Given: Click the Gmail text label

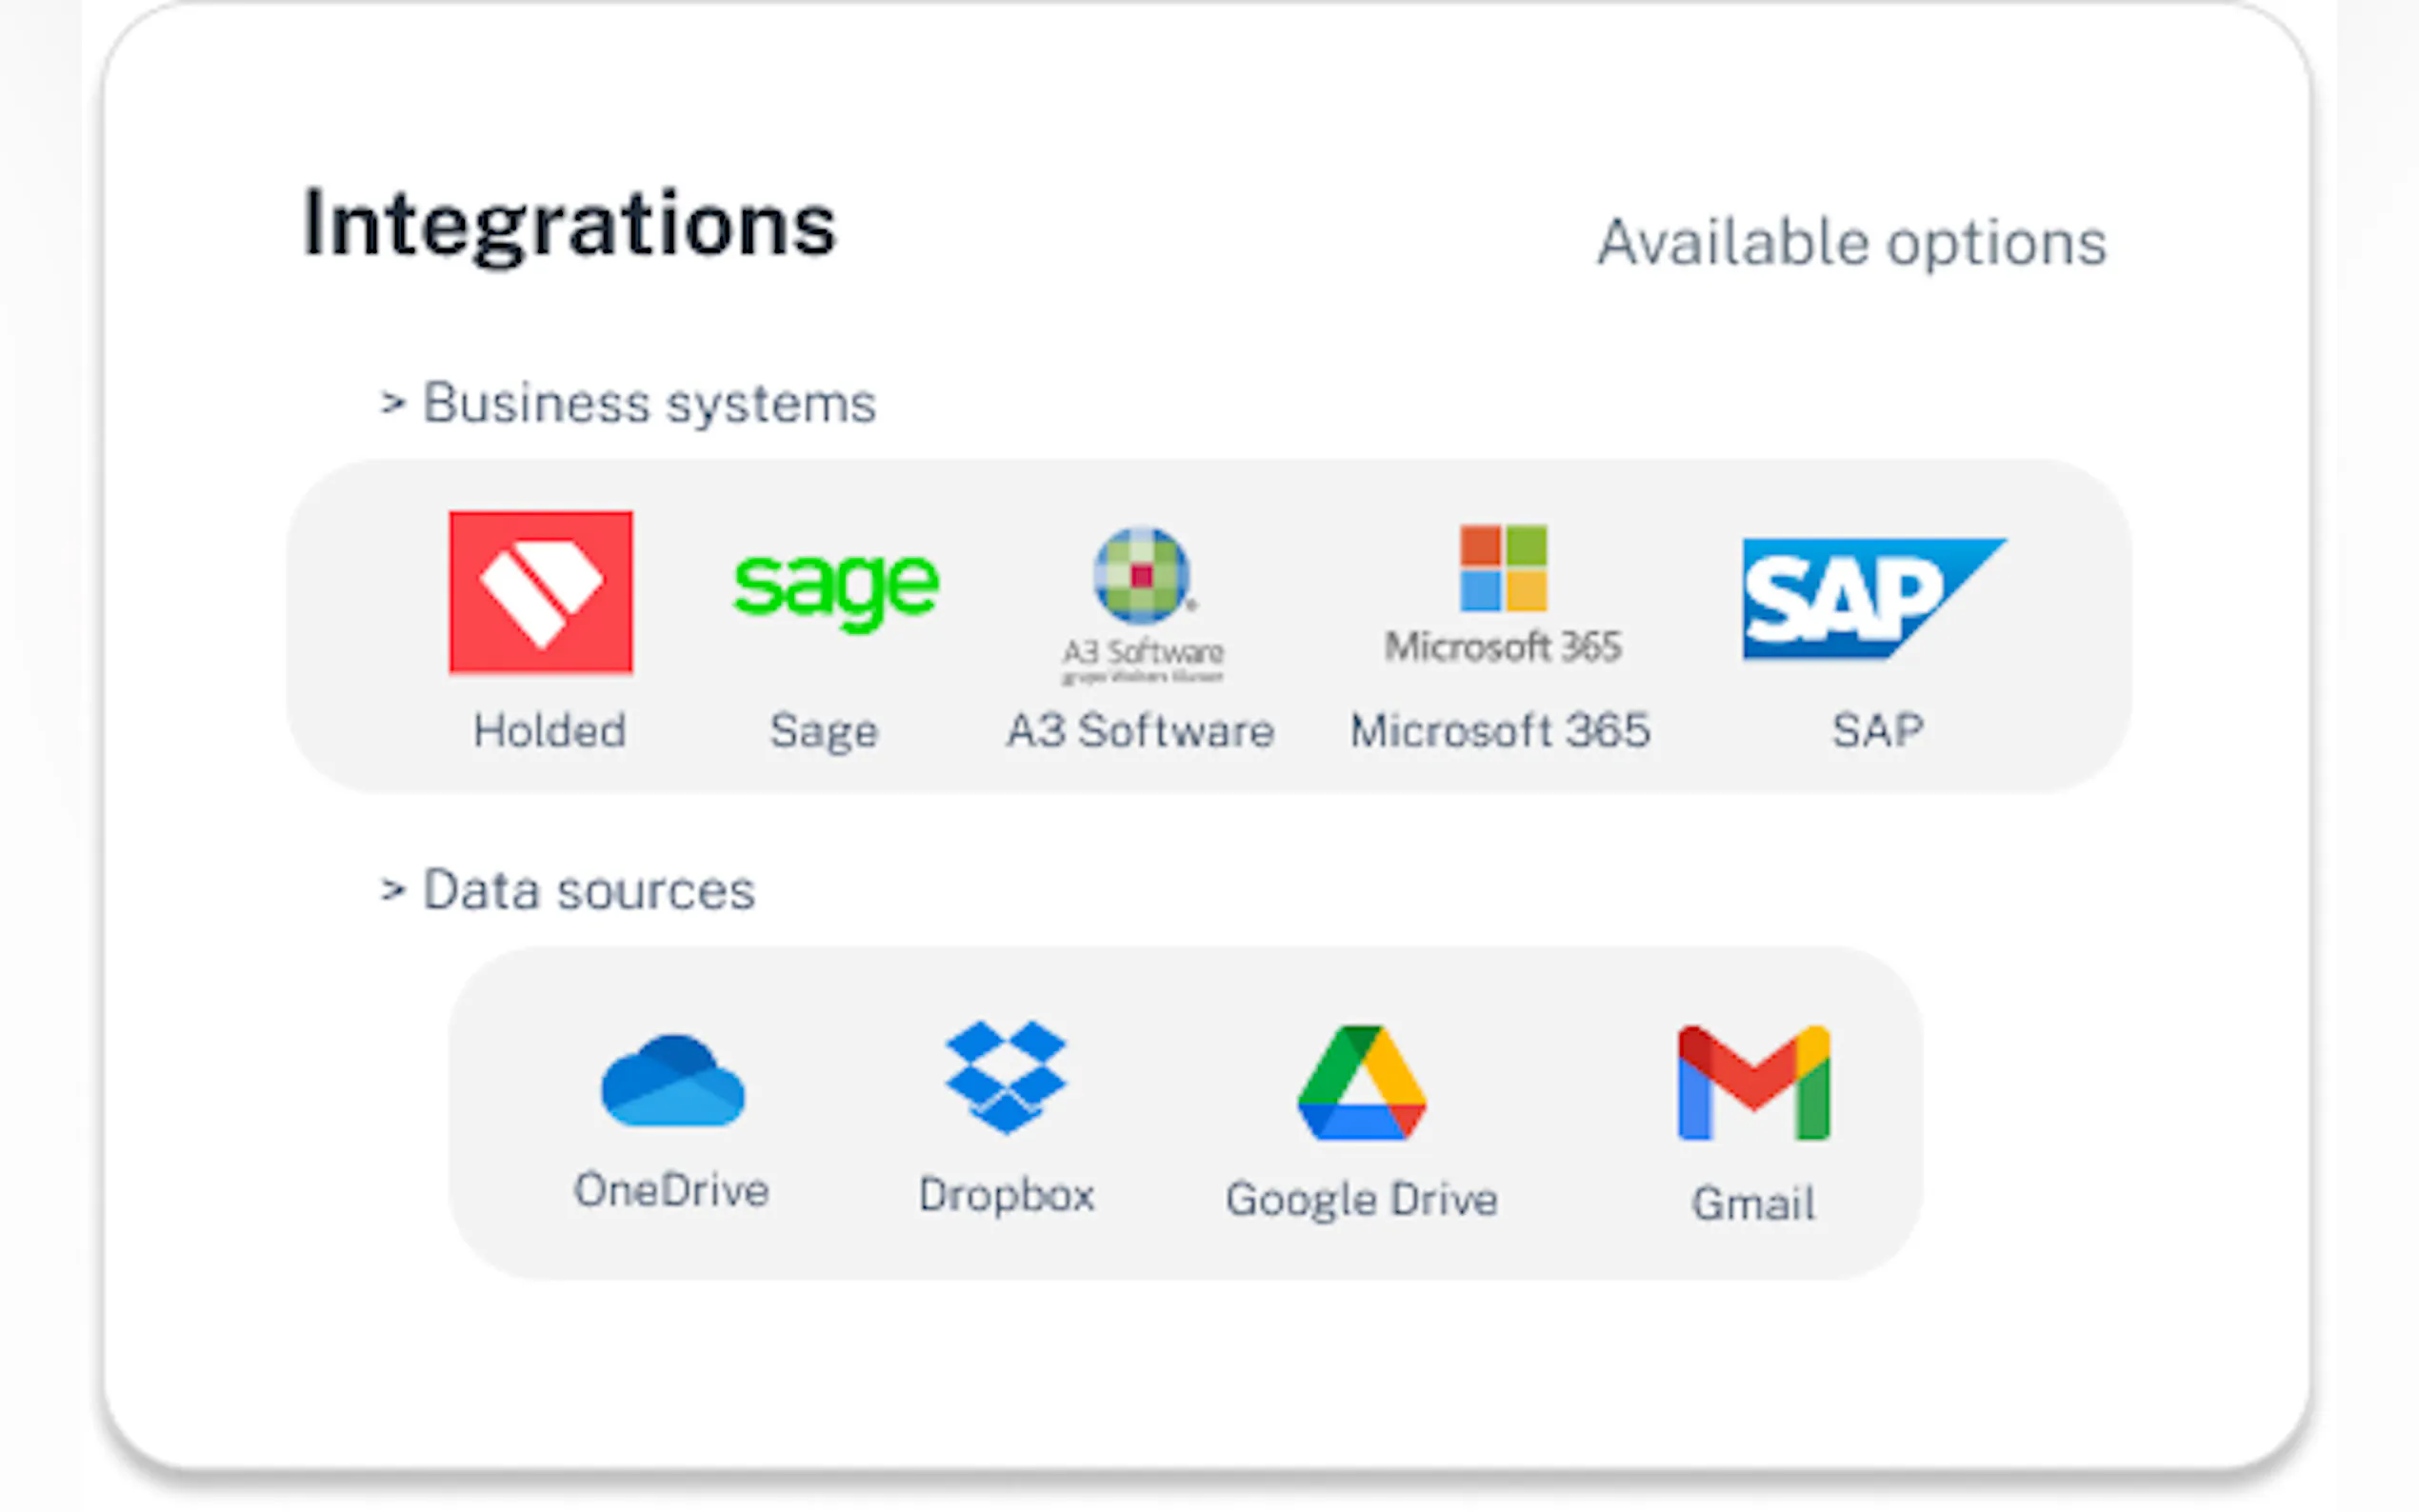Looking at the screenshot, I should tap(1753, 1203).
